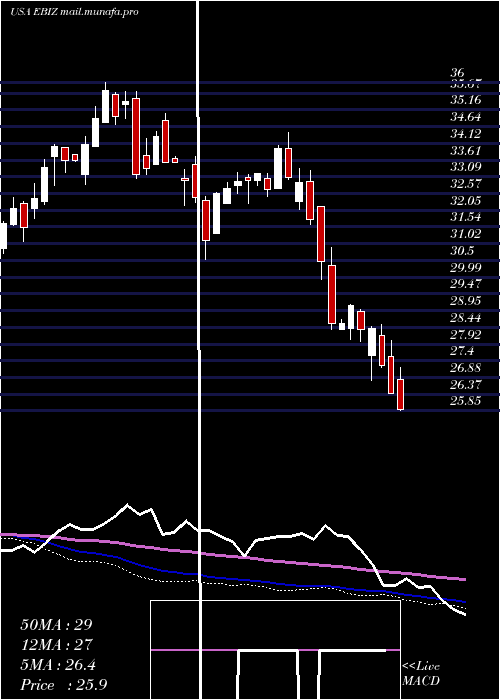The height and width of the screenshot is (700, 500).
Task: Click the 32.57 price axis label
Action: 466,183
